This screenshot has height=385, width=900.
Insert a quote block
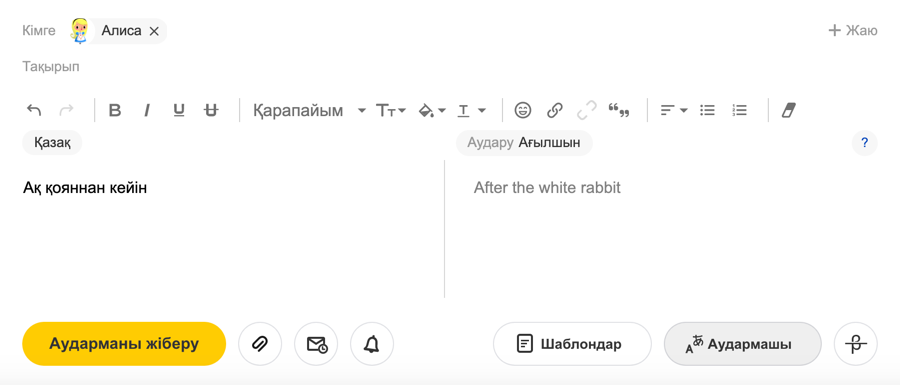[x=619, y=110]
